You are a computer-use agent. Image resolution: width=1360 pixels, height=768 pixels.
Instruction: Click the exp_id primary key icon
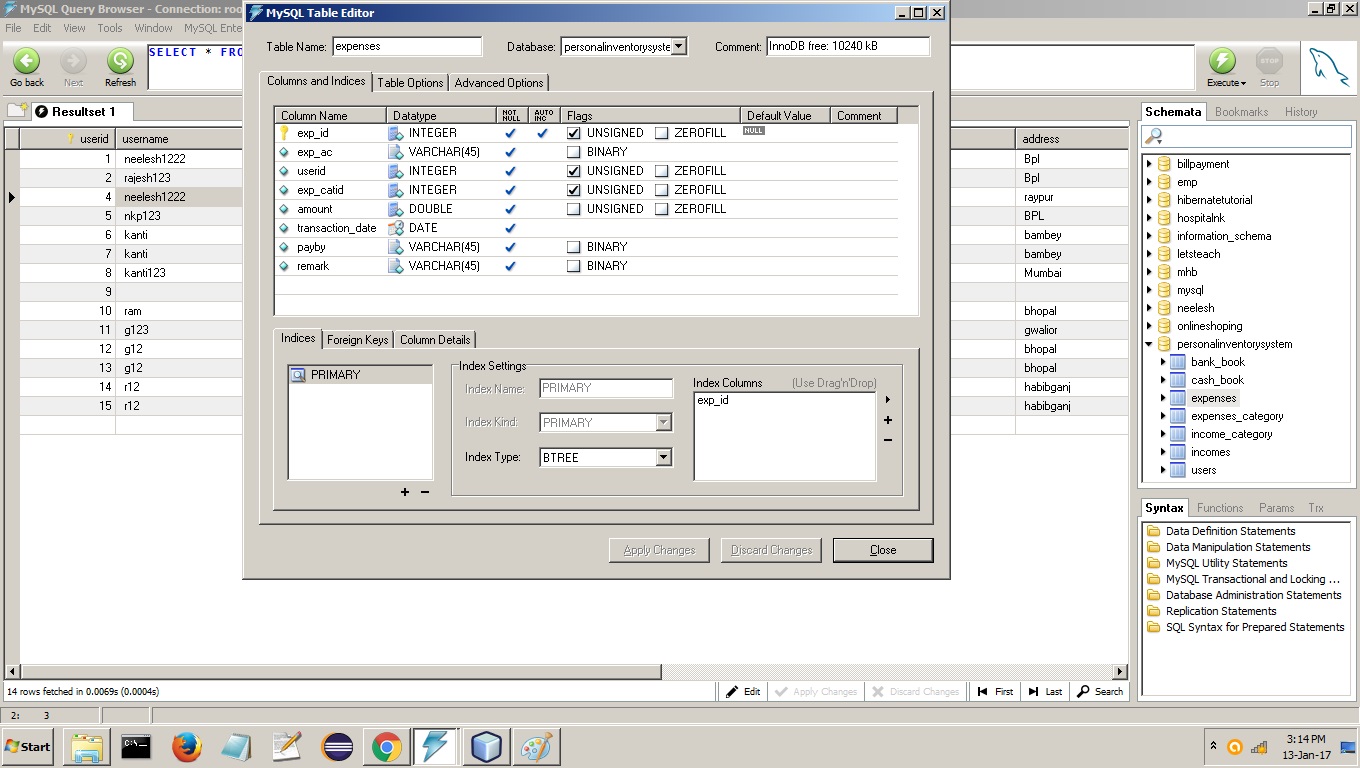click(x=284, y=133)
